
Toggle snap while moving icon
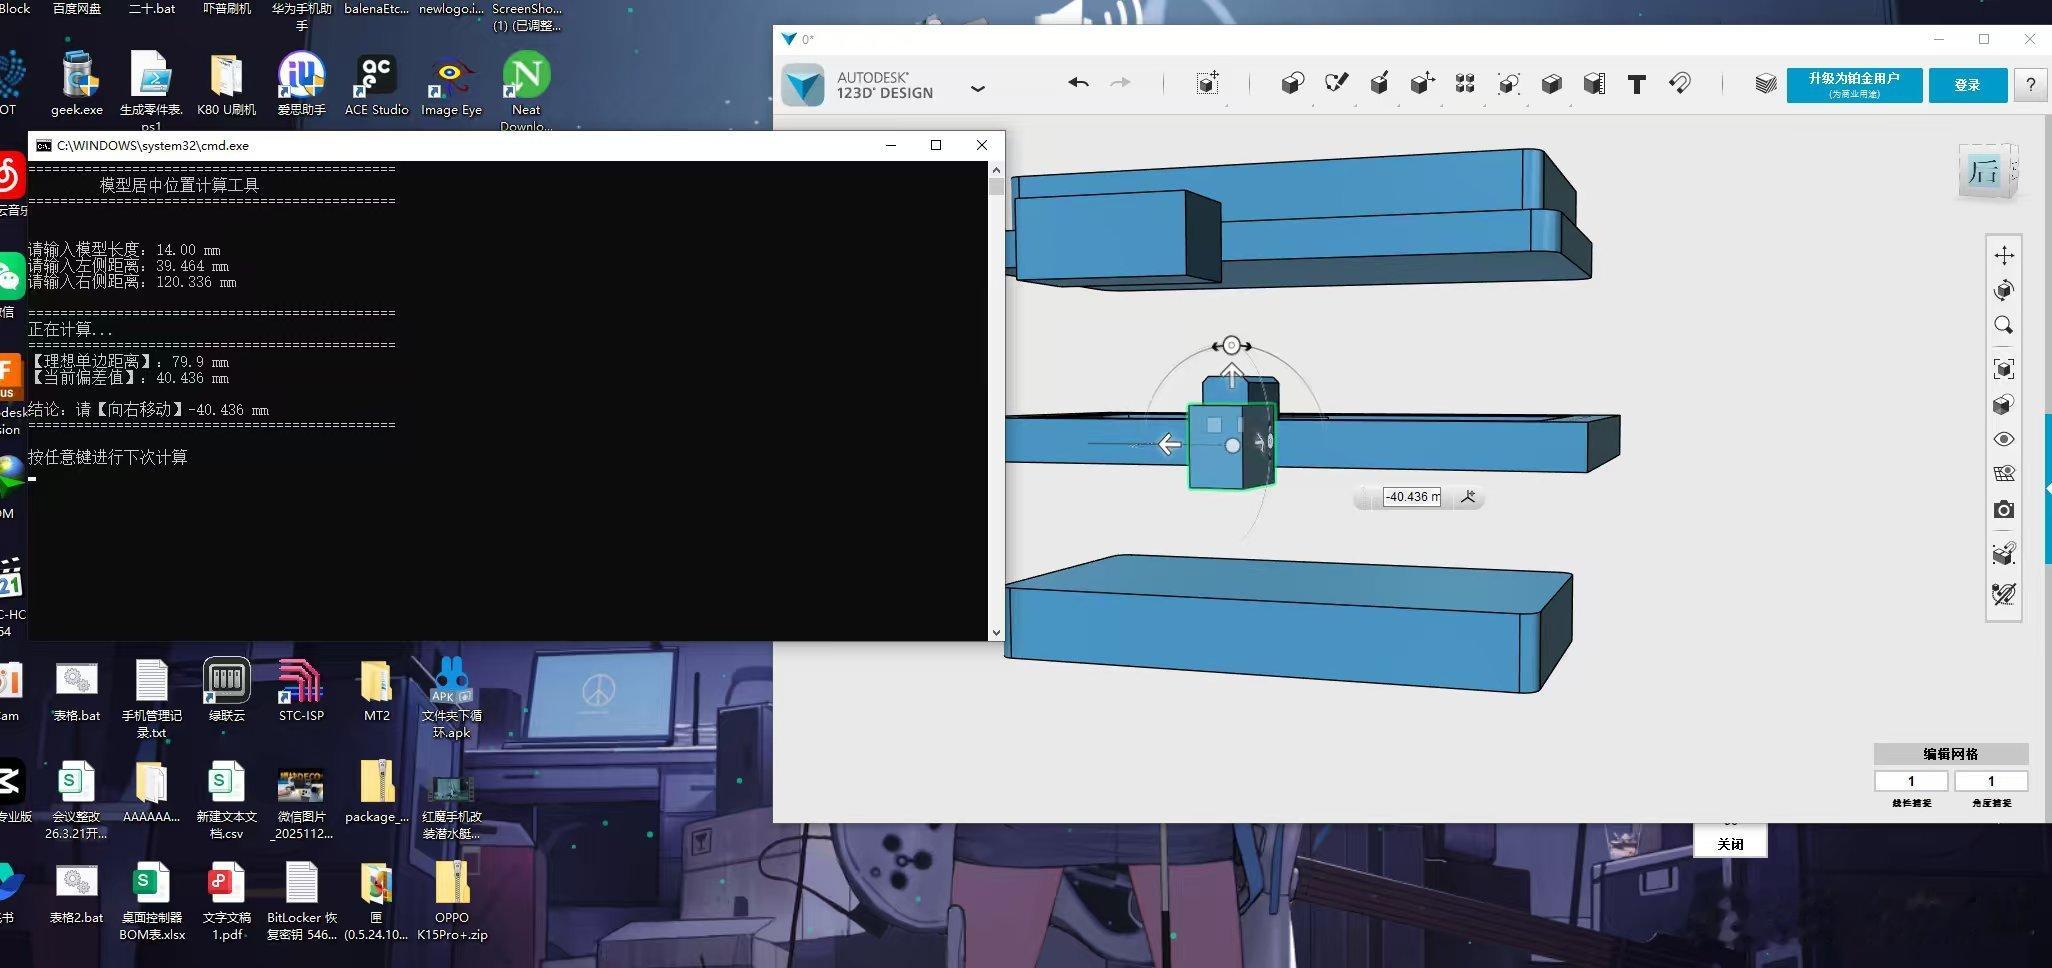coord(2004,554)
